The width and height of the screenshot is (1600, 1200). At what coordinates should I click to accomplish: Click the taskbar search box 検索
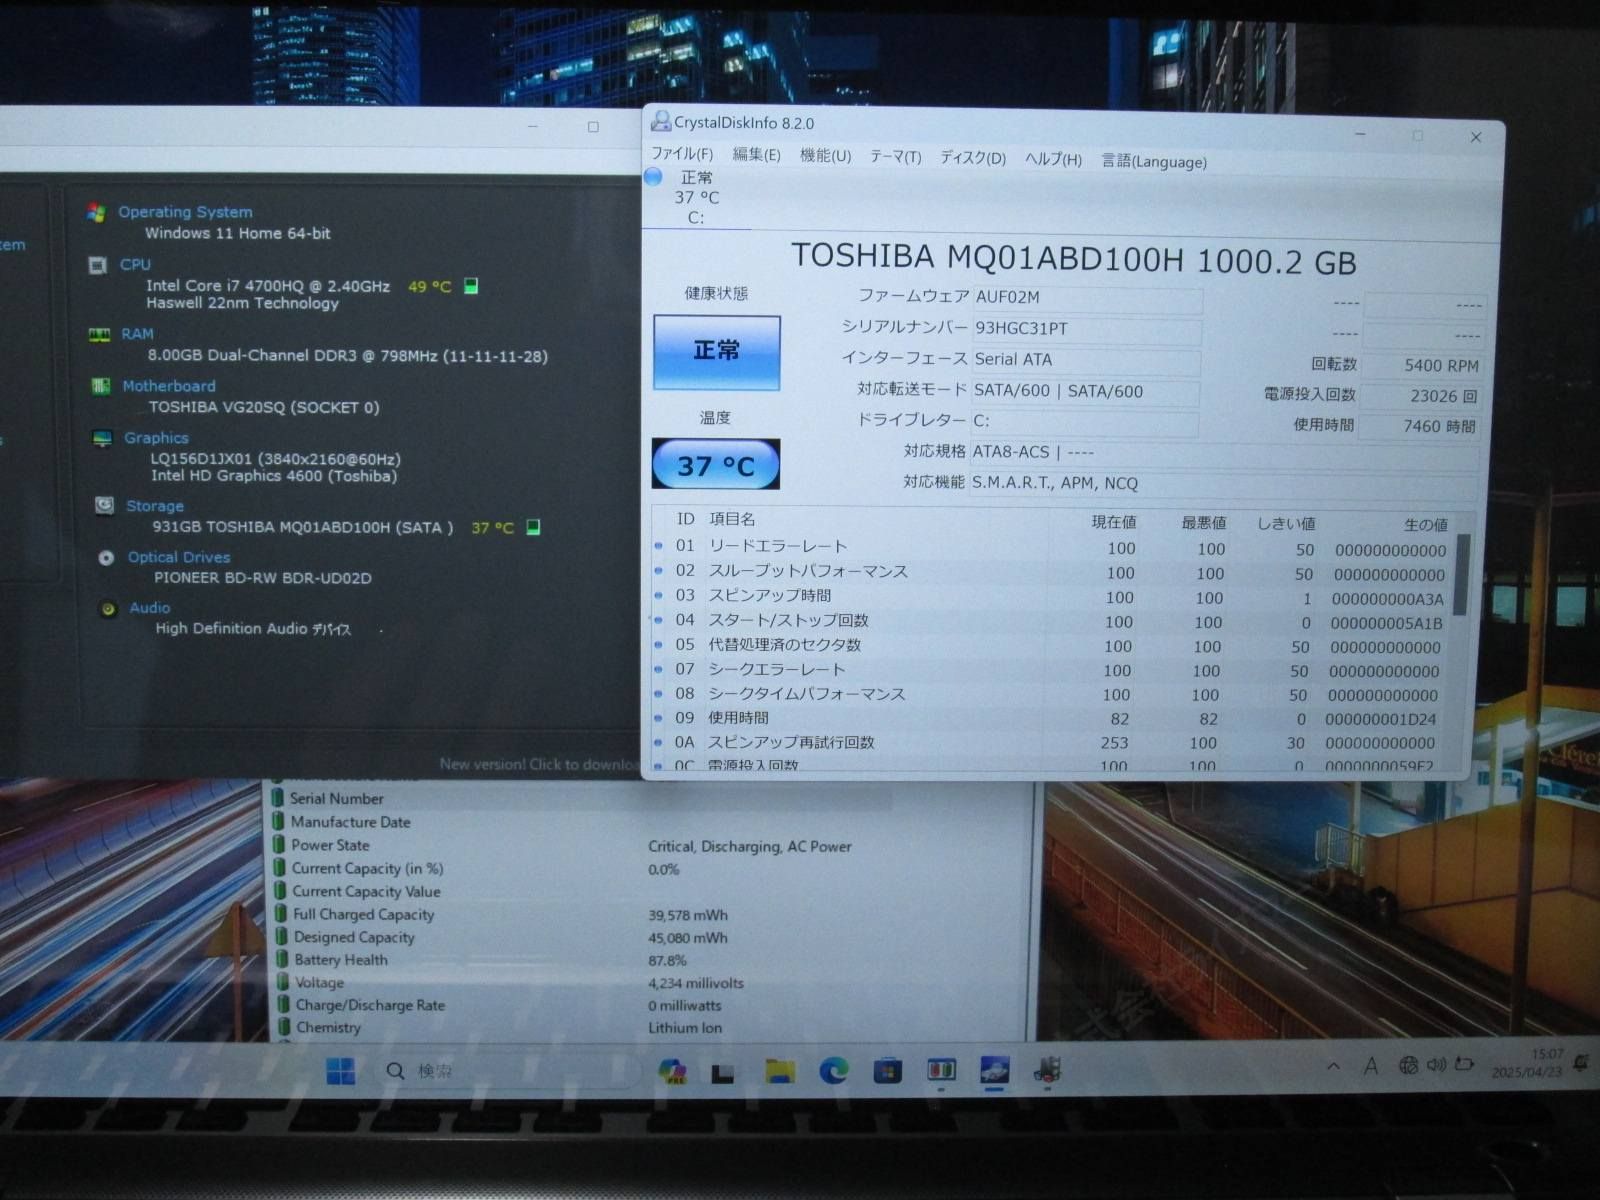click(x=507, y=1071)
